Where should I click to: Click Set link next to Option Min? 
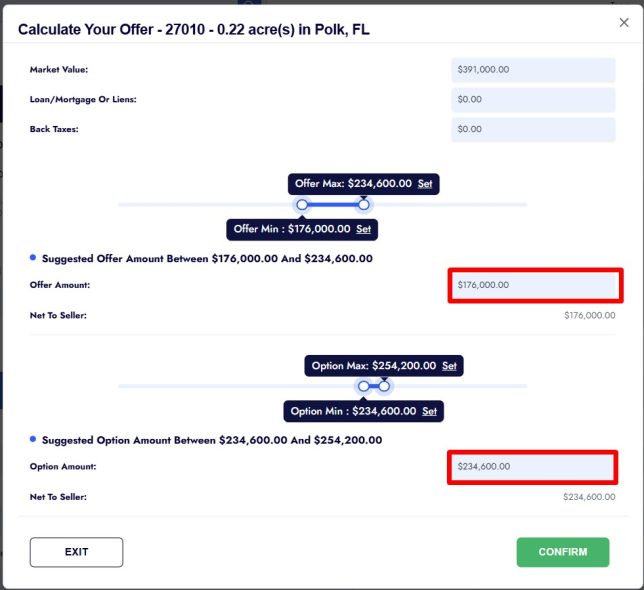pyautogui.click(x=429, y=411)
